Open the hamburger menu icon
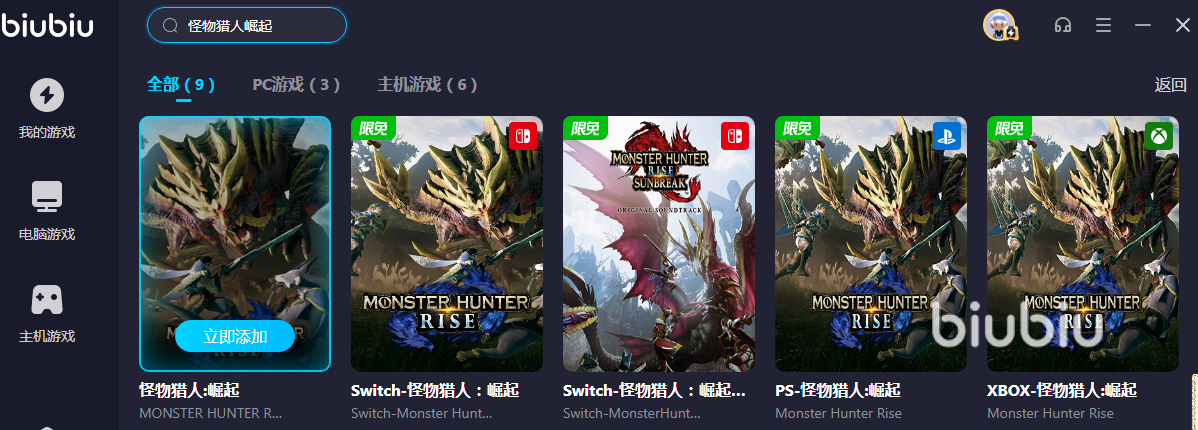Screen dimensions: 1198x430 point(1102,25)
